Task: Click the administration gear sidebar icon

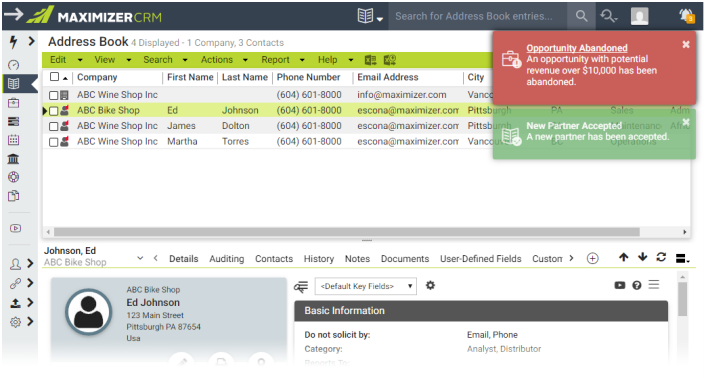Action: [15, 322]
